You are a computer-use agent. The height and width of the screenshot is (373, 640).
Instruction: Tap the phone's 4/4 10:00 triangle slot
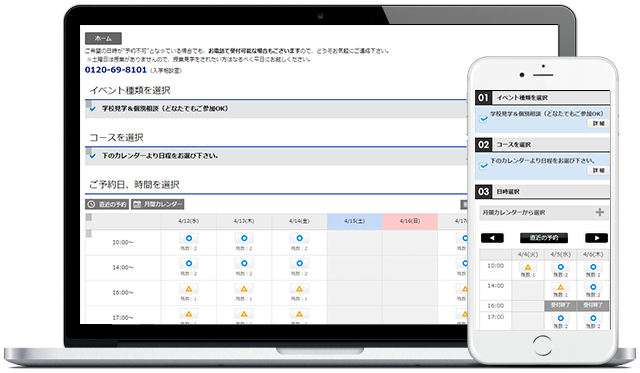(528, 267)
